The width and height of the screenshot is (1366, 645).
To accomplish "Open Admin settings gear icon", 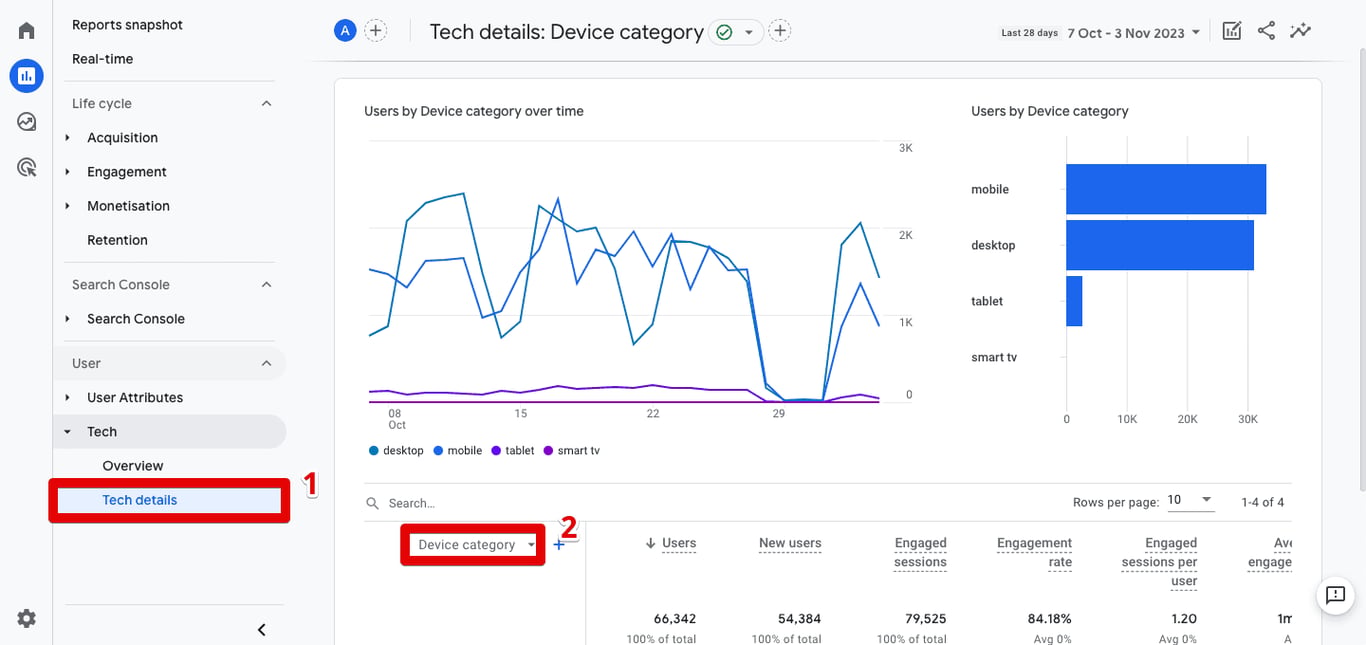I will 27,619.
